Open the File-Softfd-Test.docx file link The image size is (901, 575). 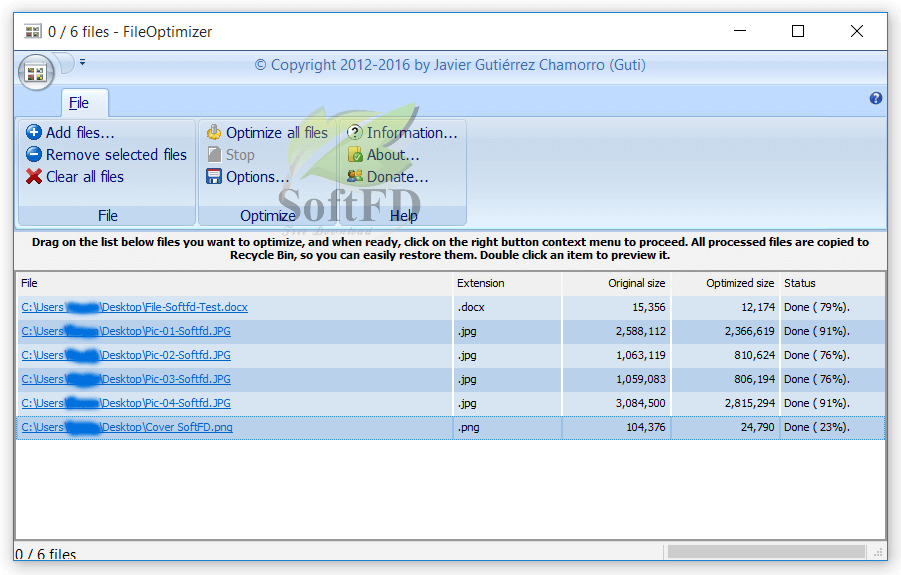pos(134,307)
